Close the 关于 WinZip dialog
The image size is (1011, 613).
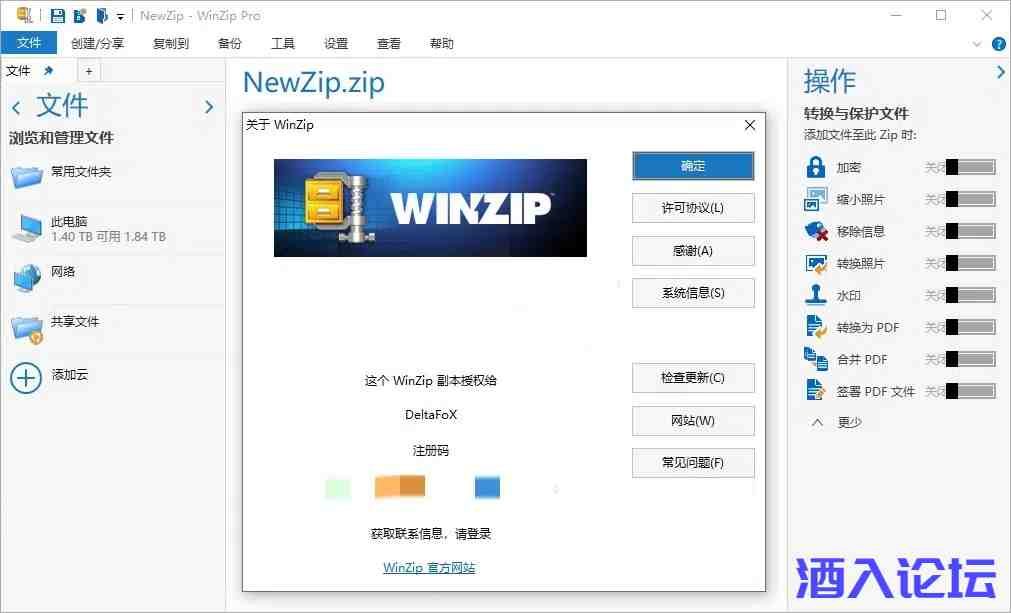coord(750,125)
